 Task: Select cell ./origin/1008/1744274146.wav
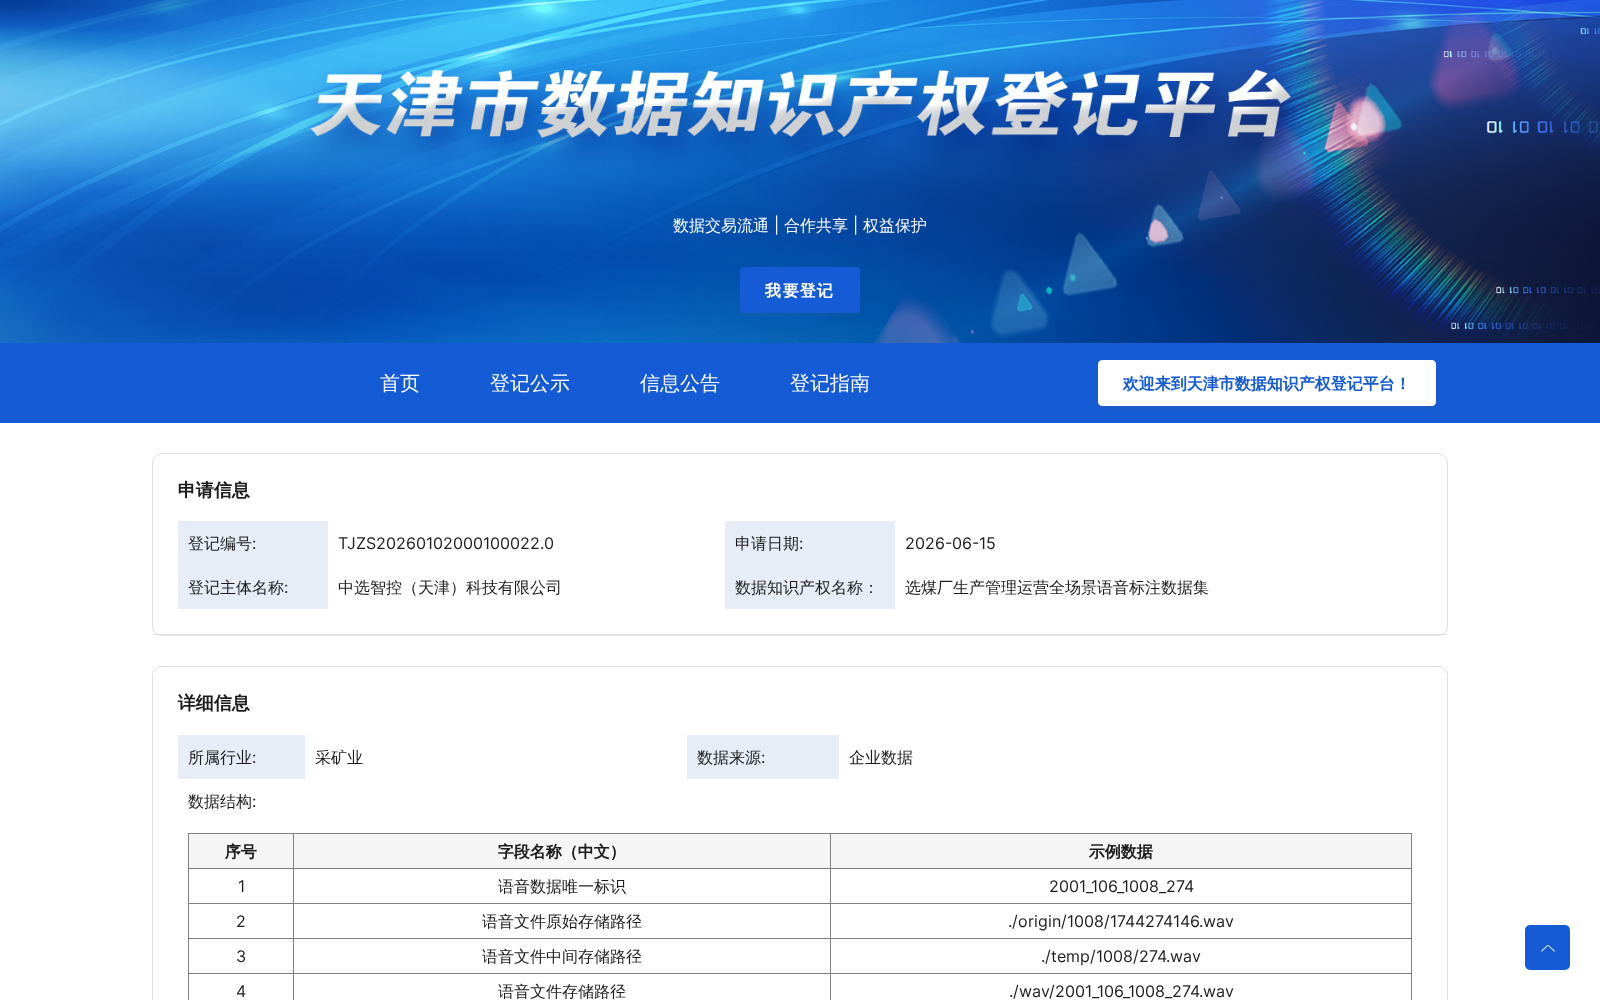point(1121,921)
